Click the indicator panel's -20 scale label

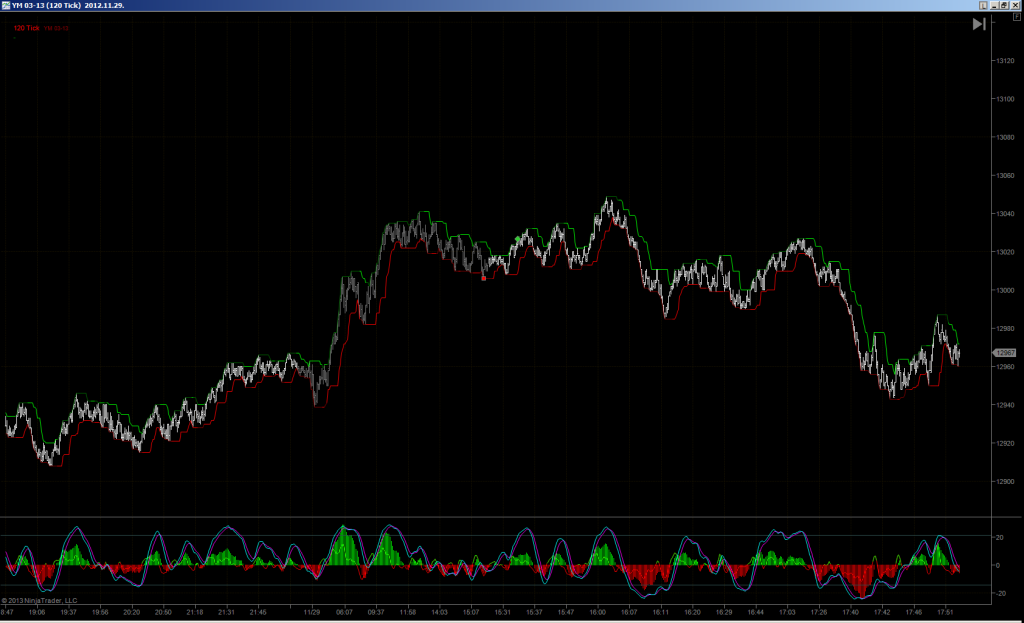pos(999,594)
